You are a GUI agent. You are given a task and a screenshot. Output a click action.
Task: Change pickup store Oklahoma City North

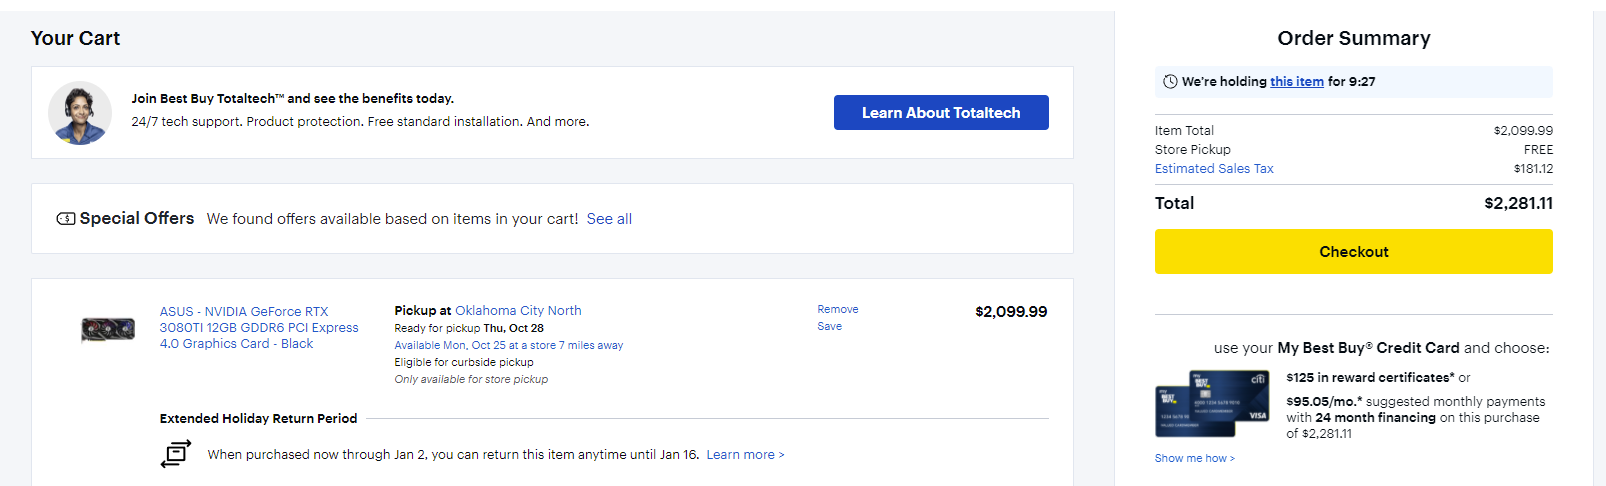tap(518, 311)
